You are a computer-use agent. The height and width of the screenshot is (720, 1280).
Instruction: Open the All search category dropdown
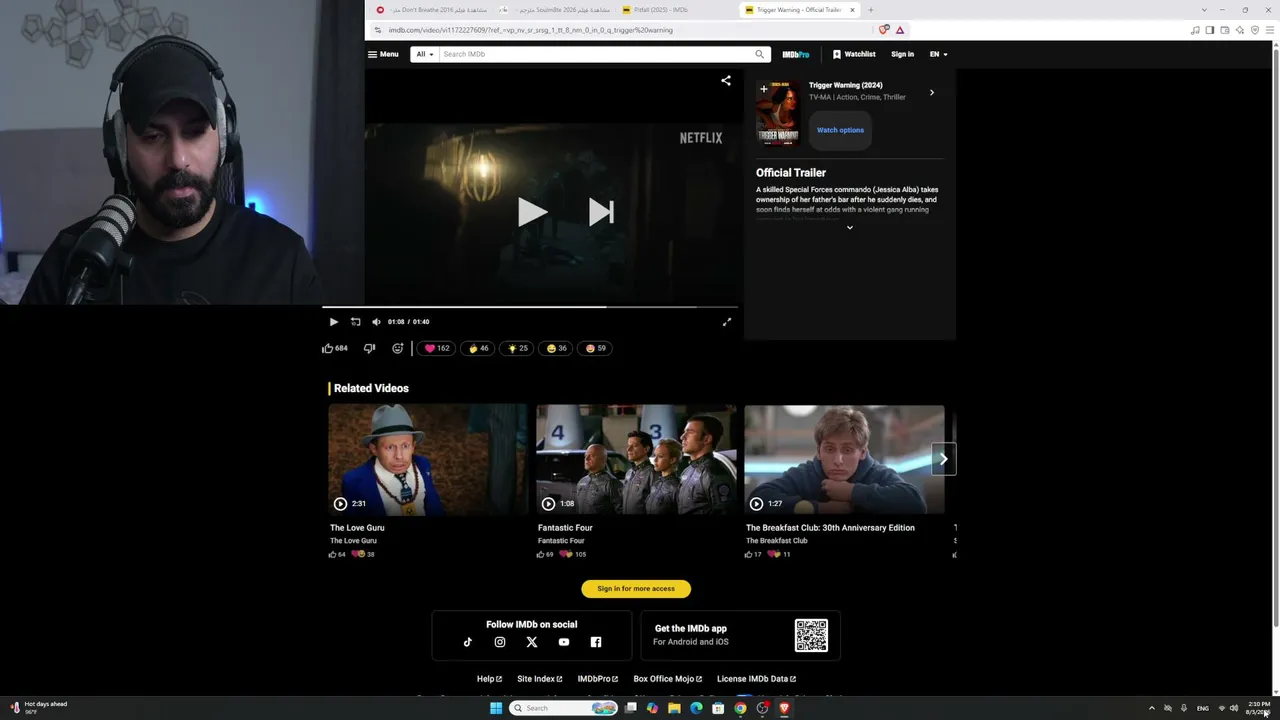click(x=425, y=54)
